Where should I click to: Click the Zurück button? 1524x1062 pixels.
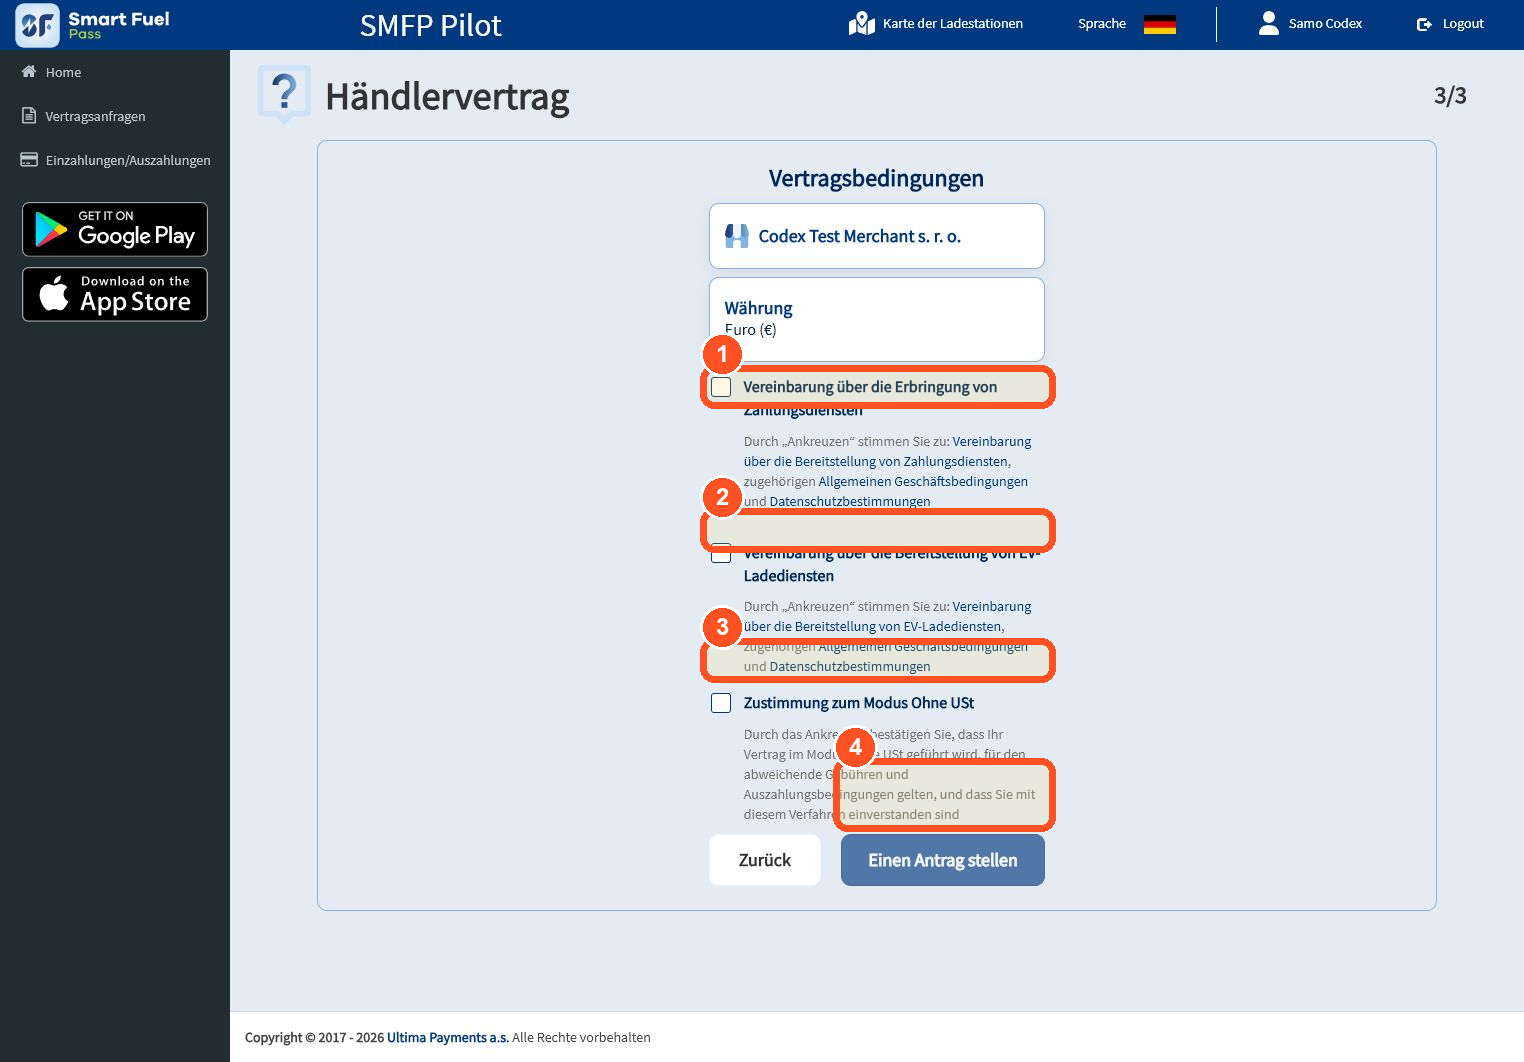(765, 860)
